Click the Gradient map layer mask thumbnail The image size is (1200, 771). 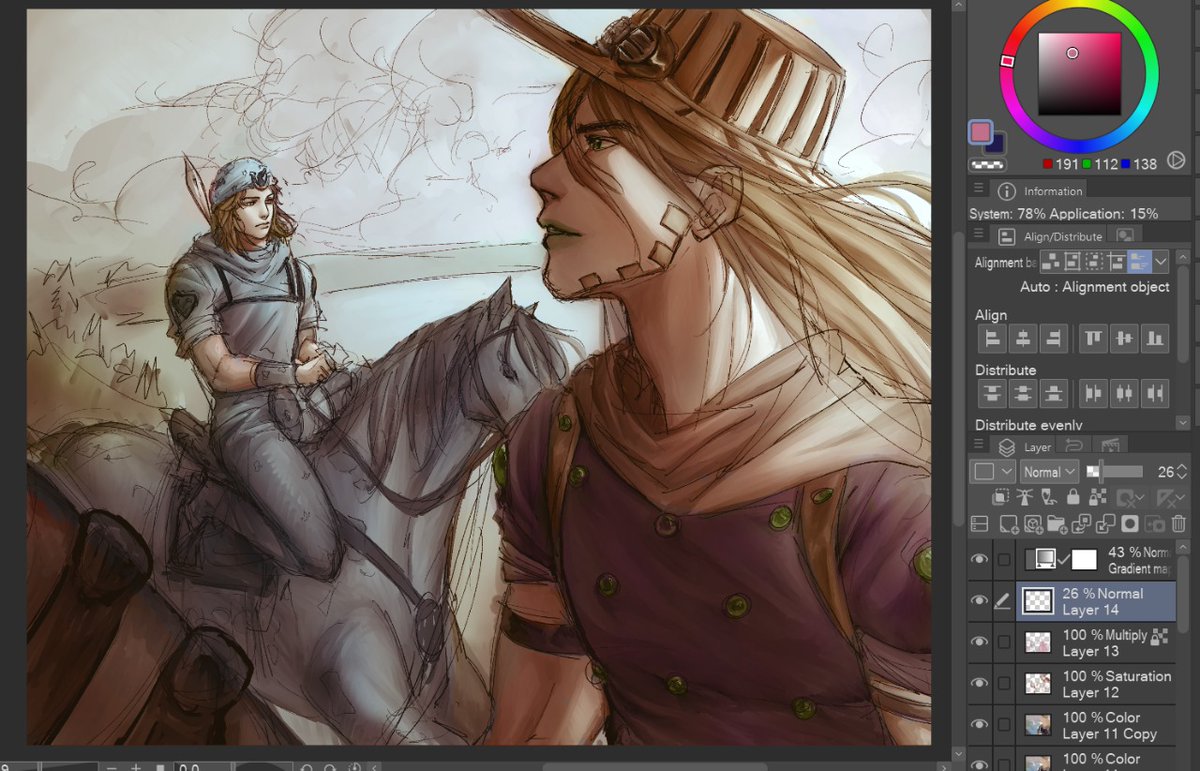pos(1084,560)
